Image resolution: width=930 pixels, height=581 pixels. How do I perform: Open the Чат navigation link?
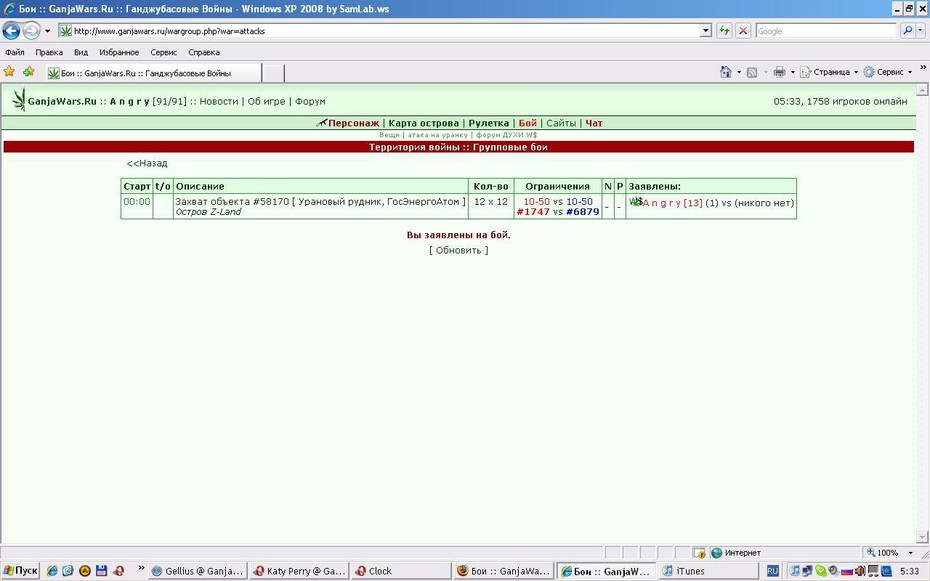pos(594,123)
